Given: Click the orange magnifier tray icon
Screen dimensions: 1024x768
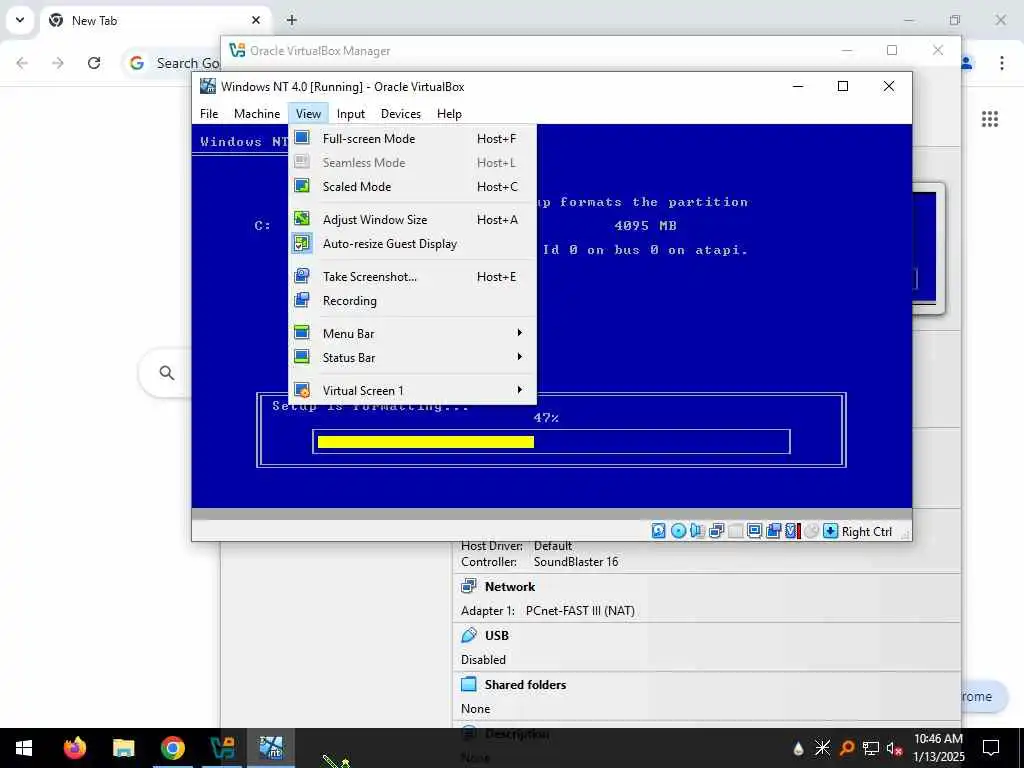Looking at the screenshot, I should tap(847, 748).
